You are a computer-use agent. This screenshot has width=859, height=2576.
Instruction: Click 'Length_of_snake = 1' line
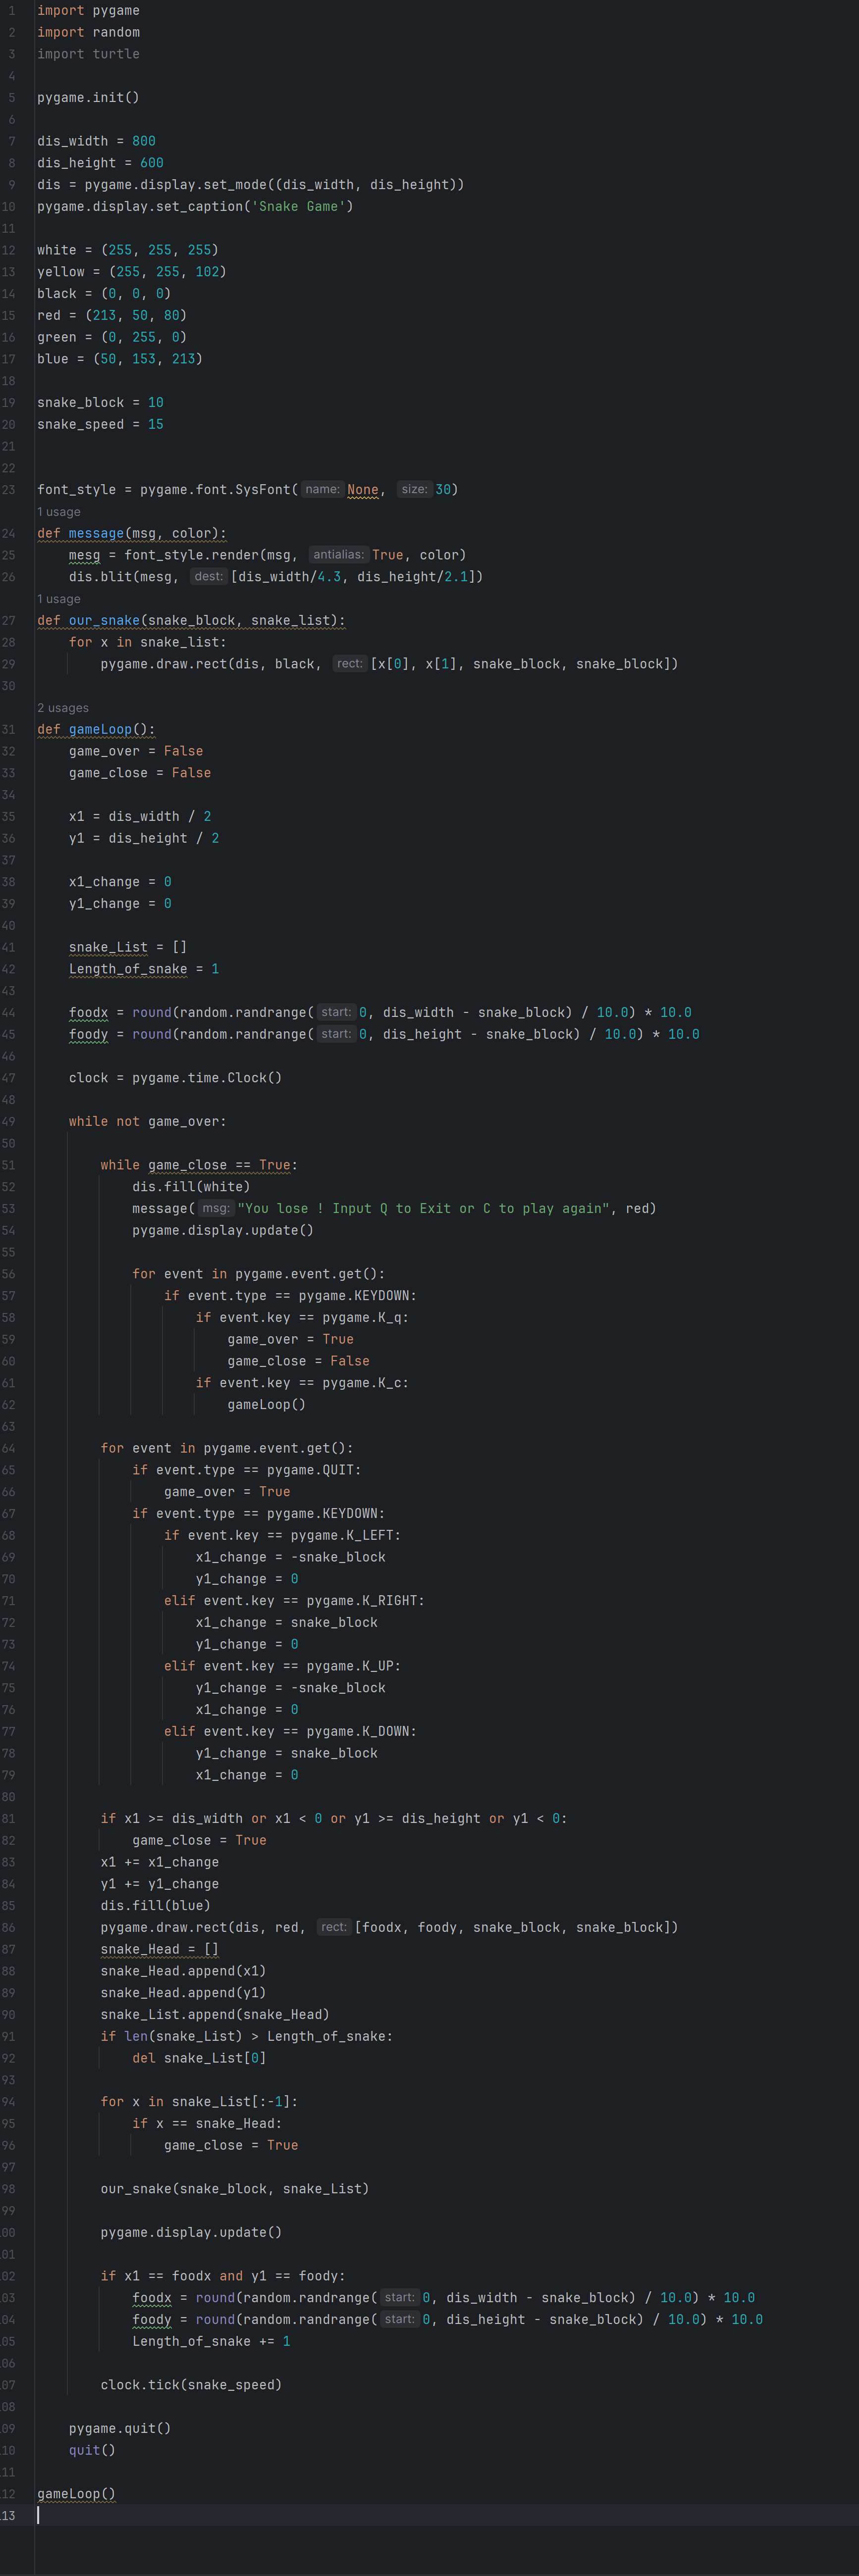click(144, 969)
